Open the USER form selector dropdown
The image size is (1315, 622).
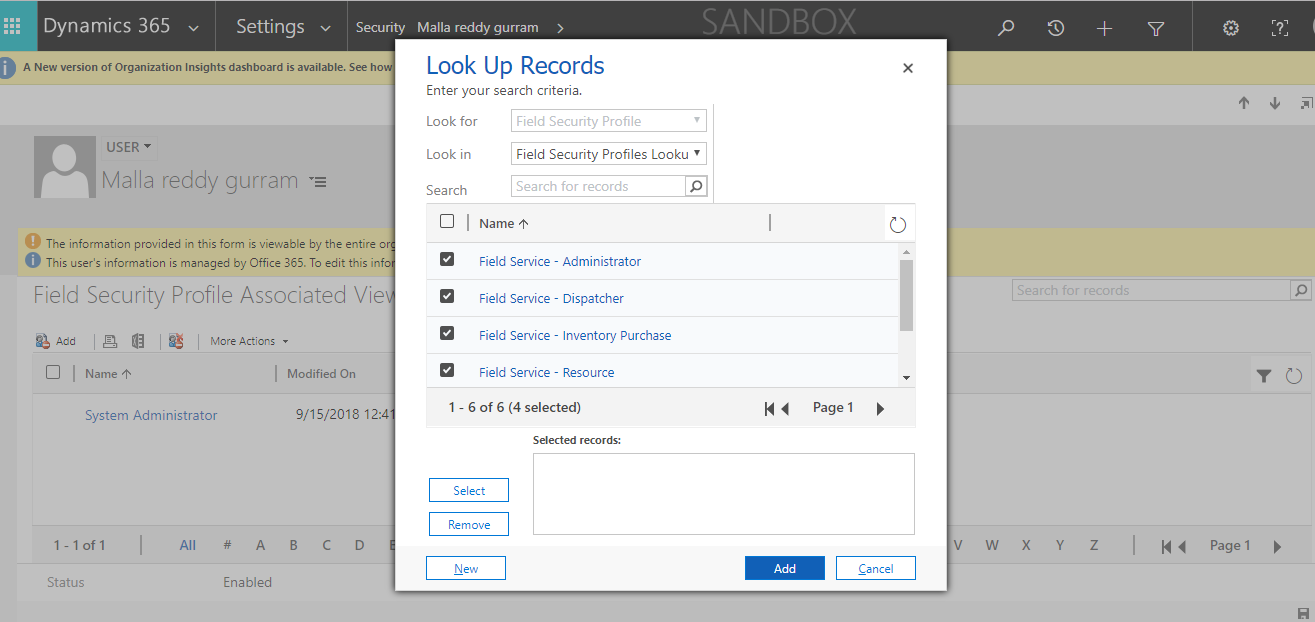[129, 147]
